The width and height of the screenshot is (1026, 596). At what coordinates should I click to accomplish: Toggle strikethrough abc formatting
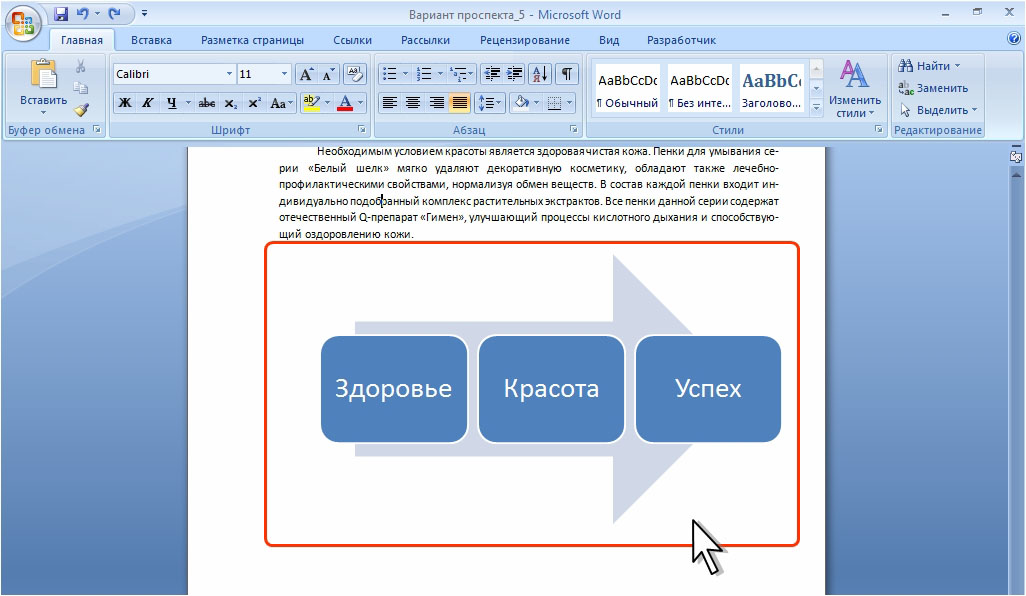click(207, 103)
